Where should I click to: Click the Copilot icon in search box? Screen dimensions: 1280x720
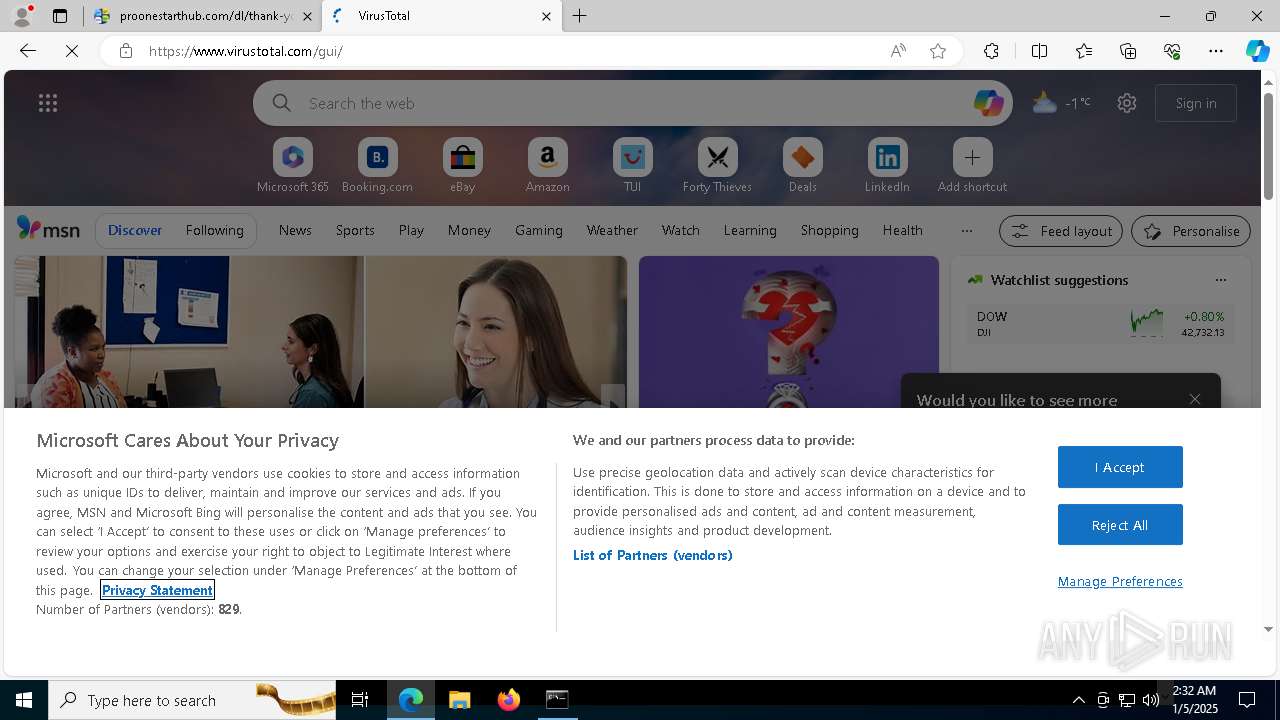(988, 103)
